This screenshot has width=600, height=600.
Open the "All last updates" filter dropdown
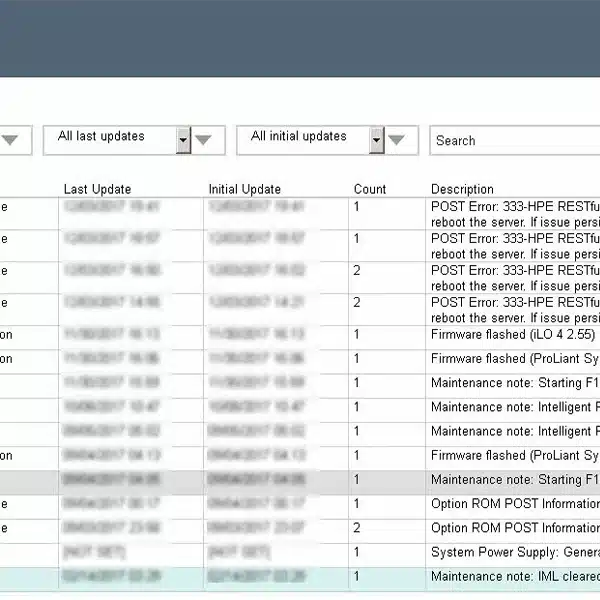tap(108, 137)
